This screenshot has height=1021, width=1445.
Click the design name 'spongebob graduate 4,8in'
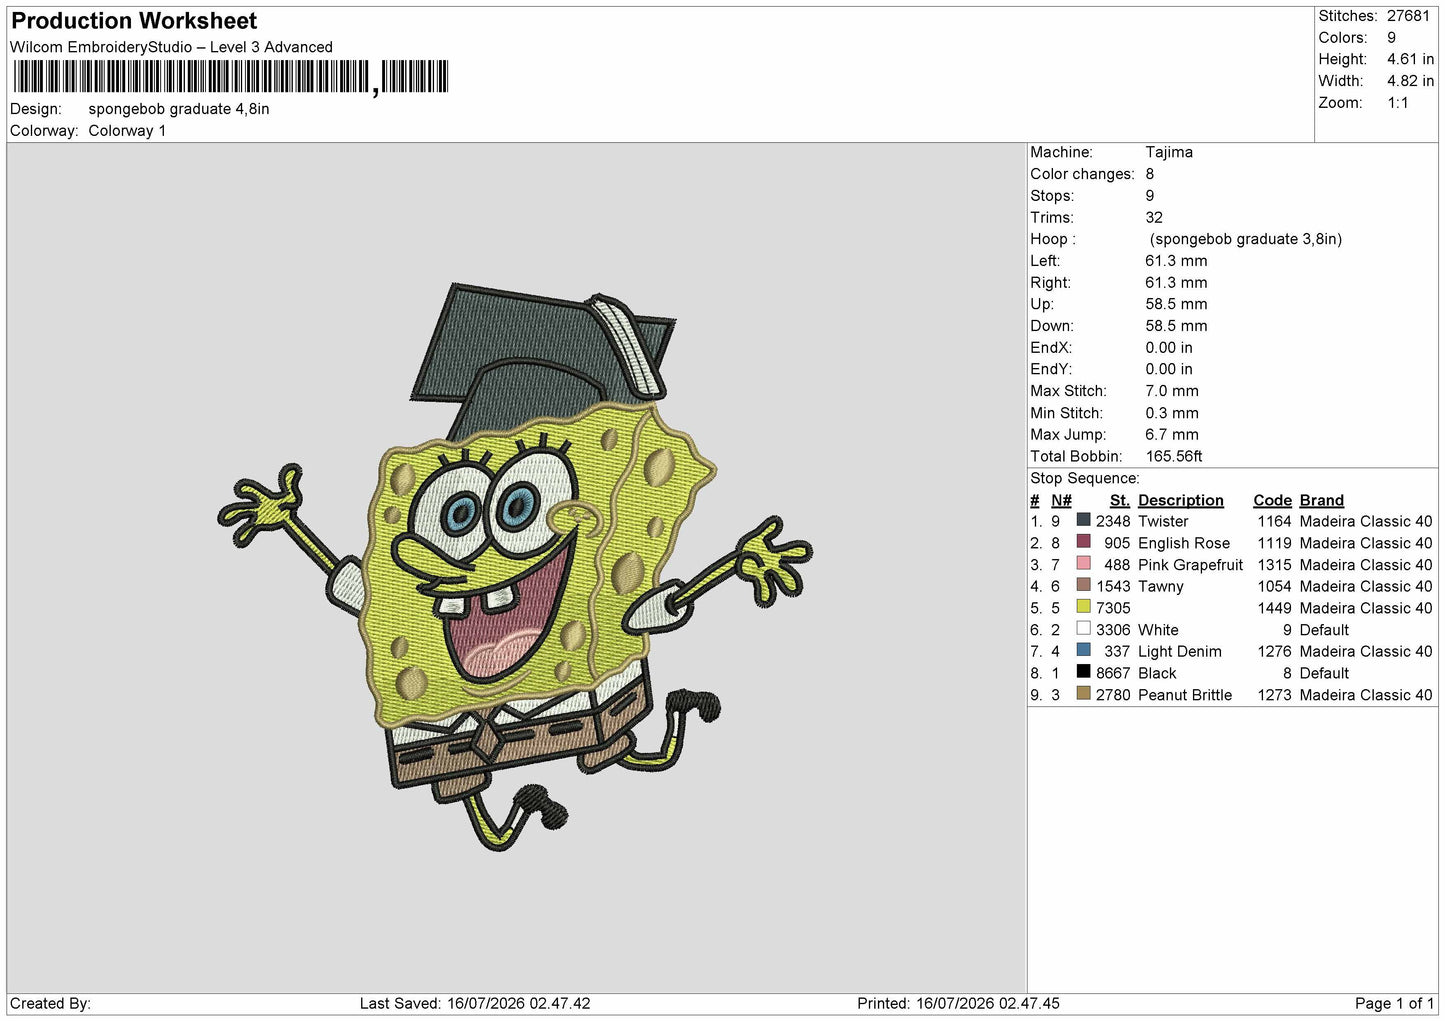[x=179, y=109]
